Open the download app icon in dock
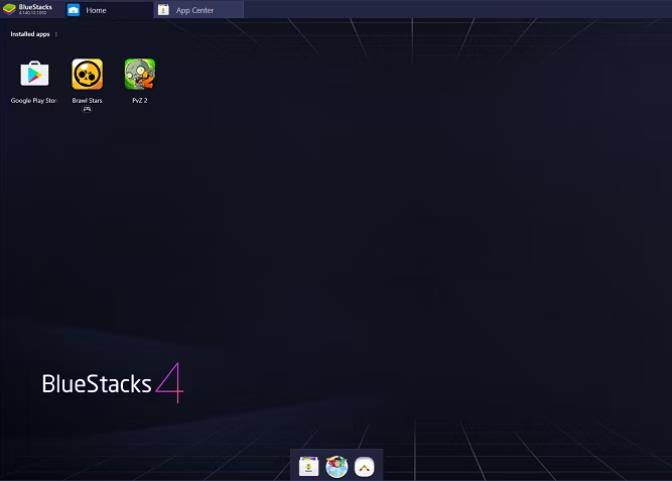672x481 pixels. [x=309, y=467]
